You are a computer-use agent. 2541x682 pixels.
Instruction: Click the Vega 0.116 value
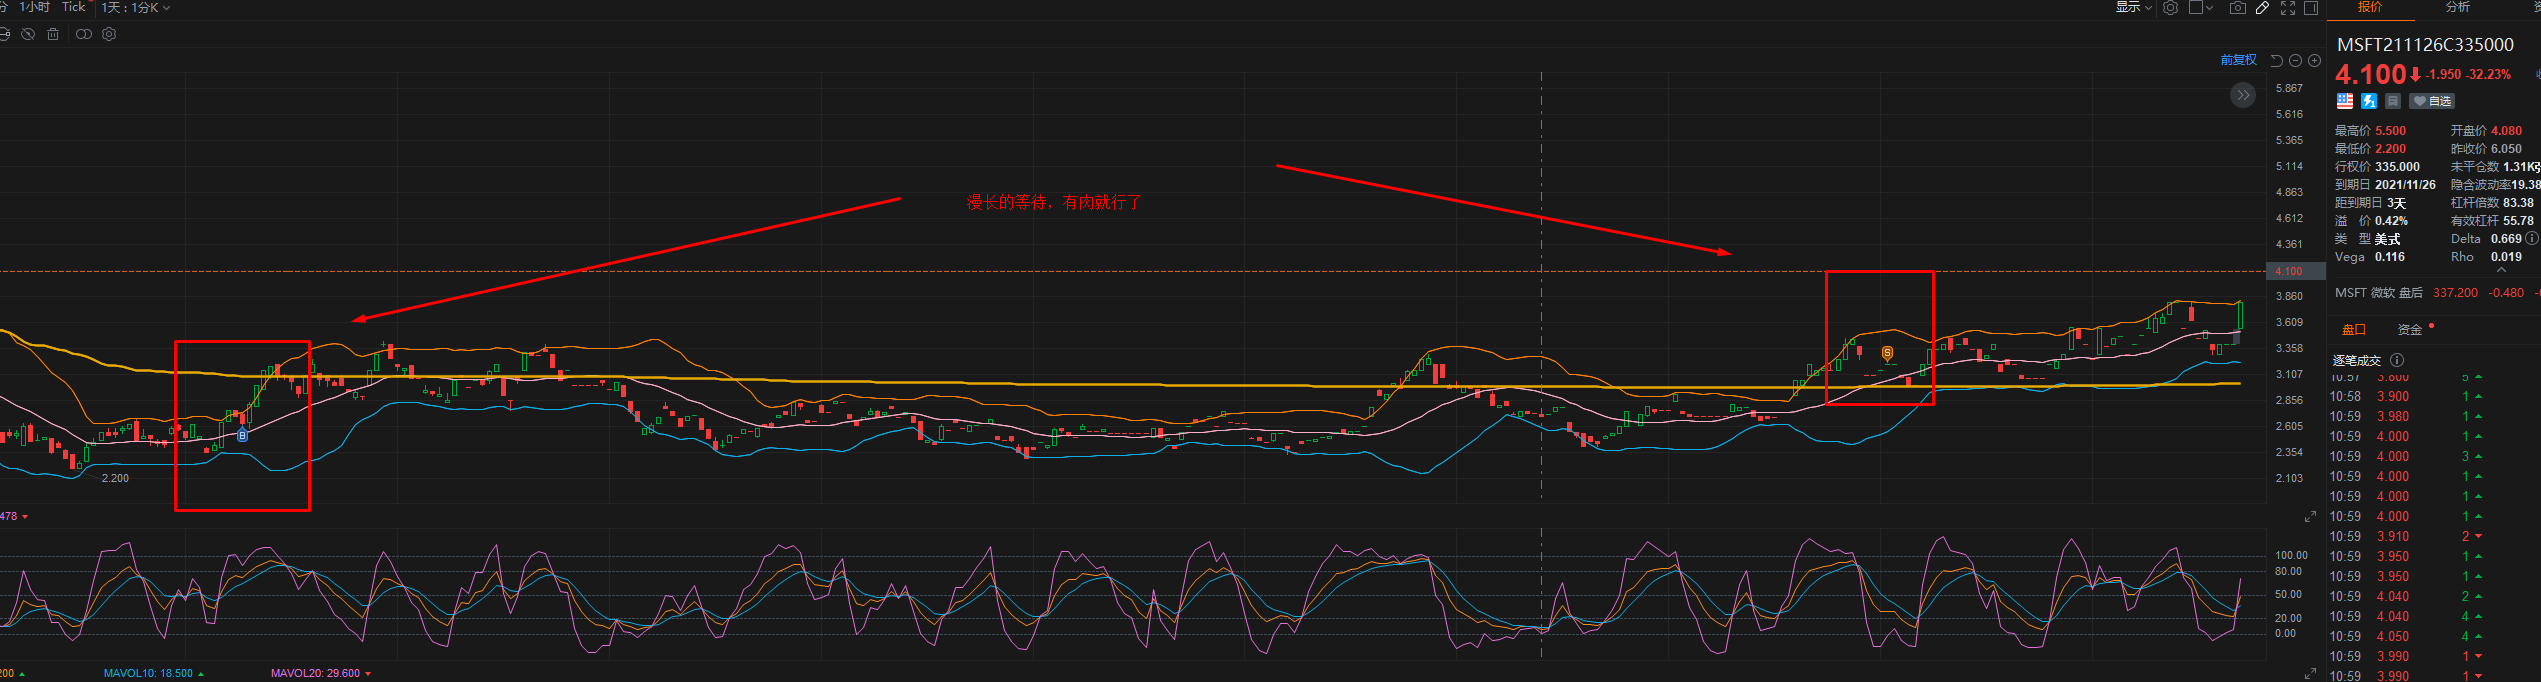2390,257
